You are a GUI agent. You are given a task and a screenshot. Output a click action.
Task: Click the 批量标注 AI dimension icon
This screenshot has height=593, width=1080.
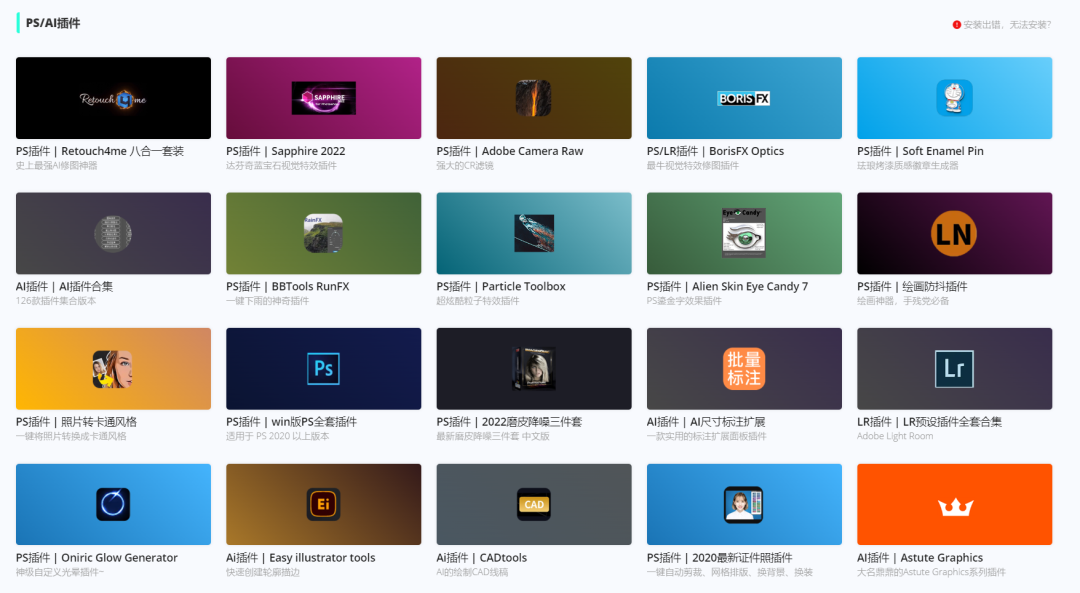point(744,369)
